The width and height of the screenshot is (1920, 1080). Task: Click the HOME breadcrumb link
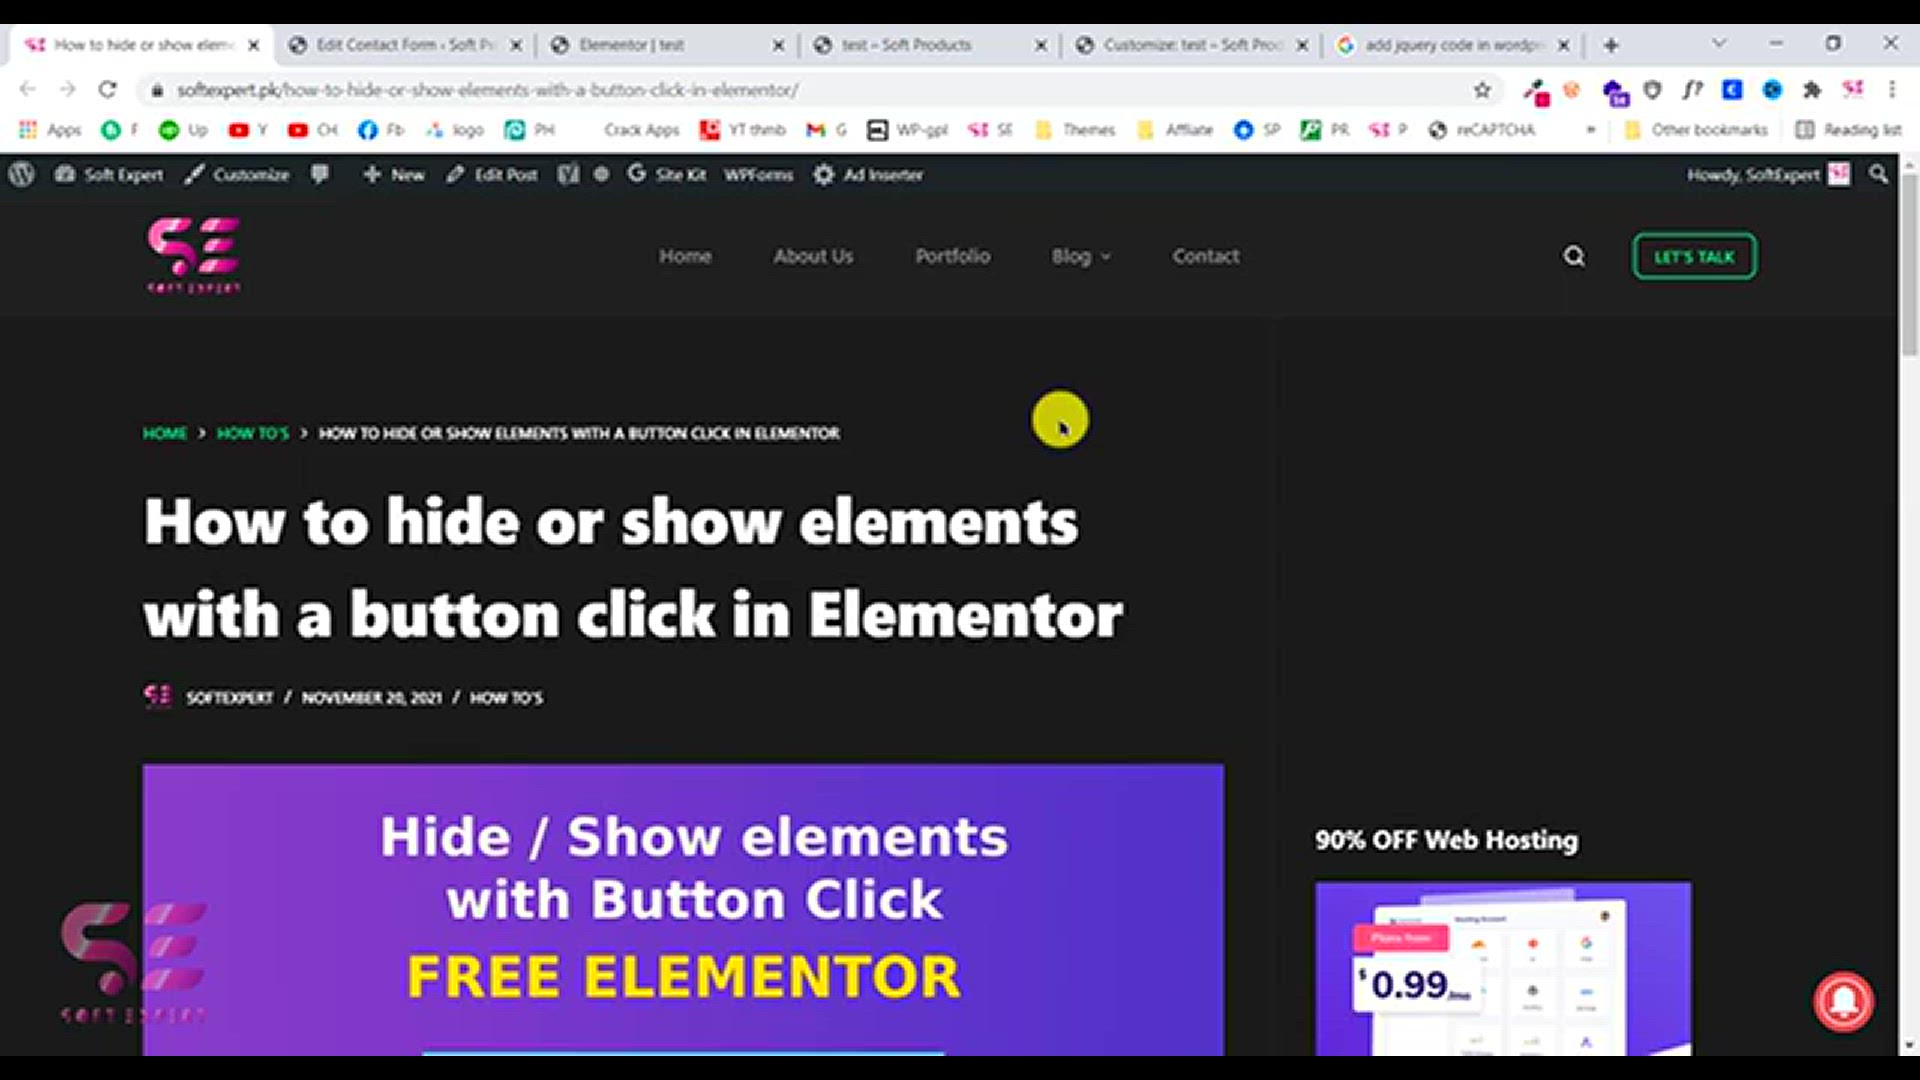point(165,433)
